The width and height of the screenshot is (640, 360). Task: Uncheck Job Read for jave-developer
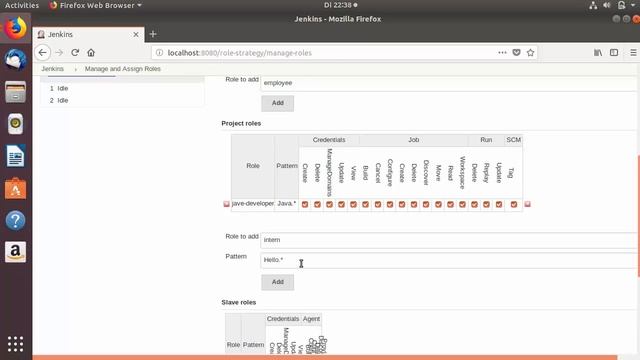tap(450, 204)
